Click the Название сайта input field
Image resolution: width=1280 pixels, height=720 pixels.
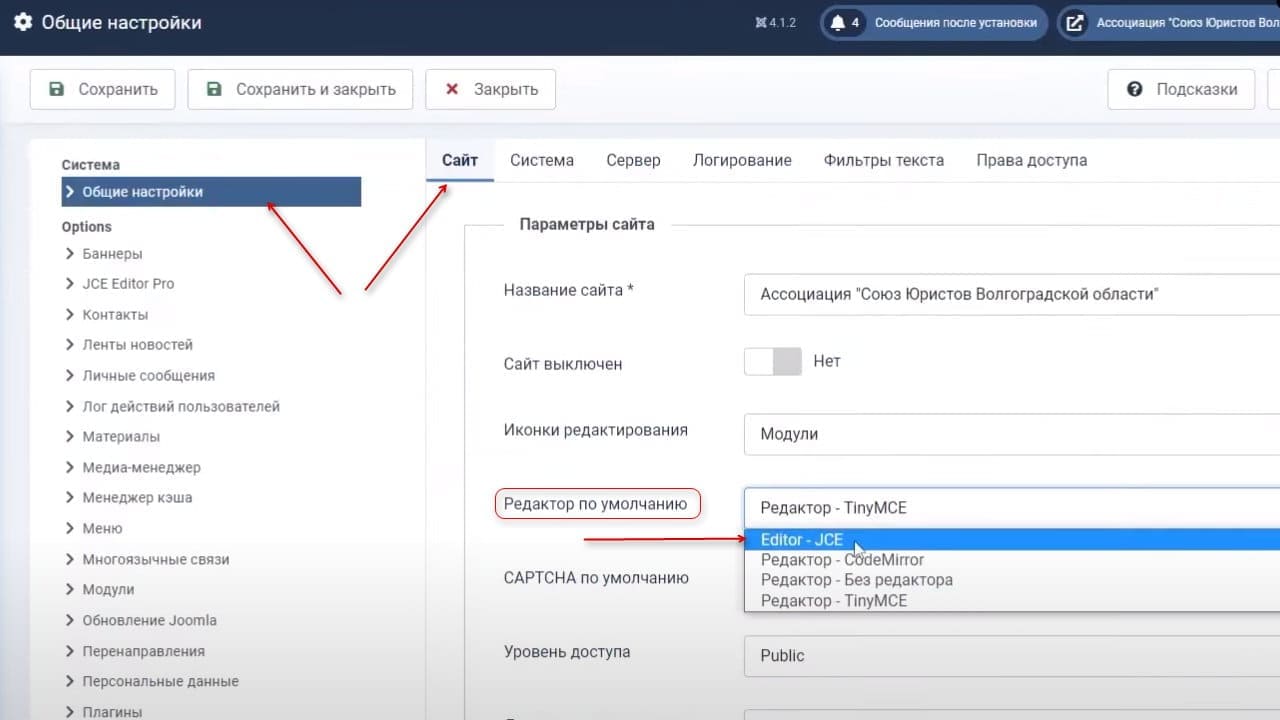1012,294
